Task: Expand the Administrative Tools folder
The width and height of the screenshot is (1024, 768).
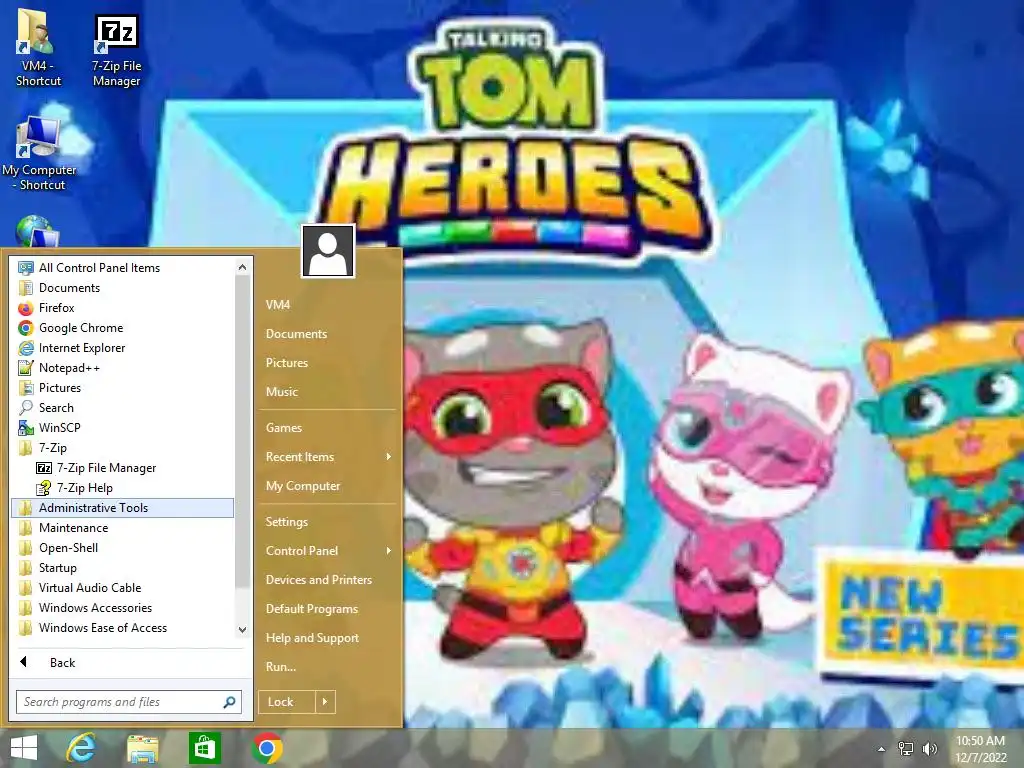Action: 123,508
